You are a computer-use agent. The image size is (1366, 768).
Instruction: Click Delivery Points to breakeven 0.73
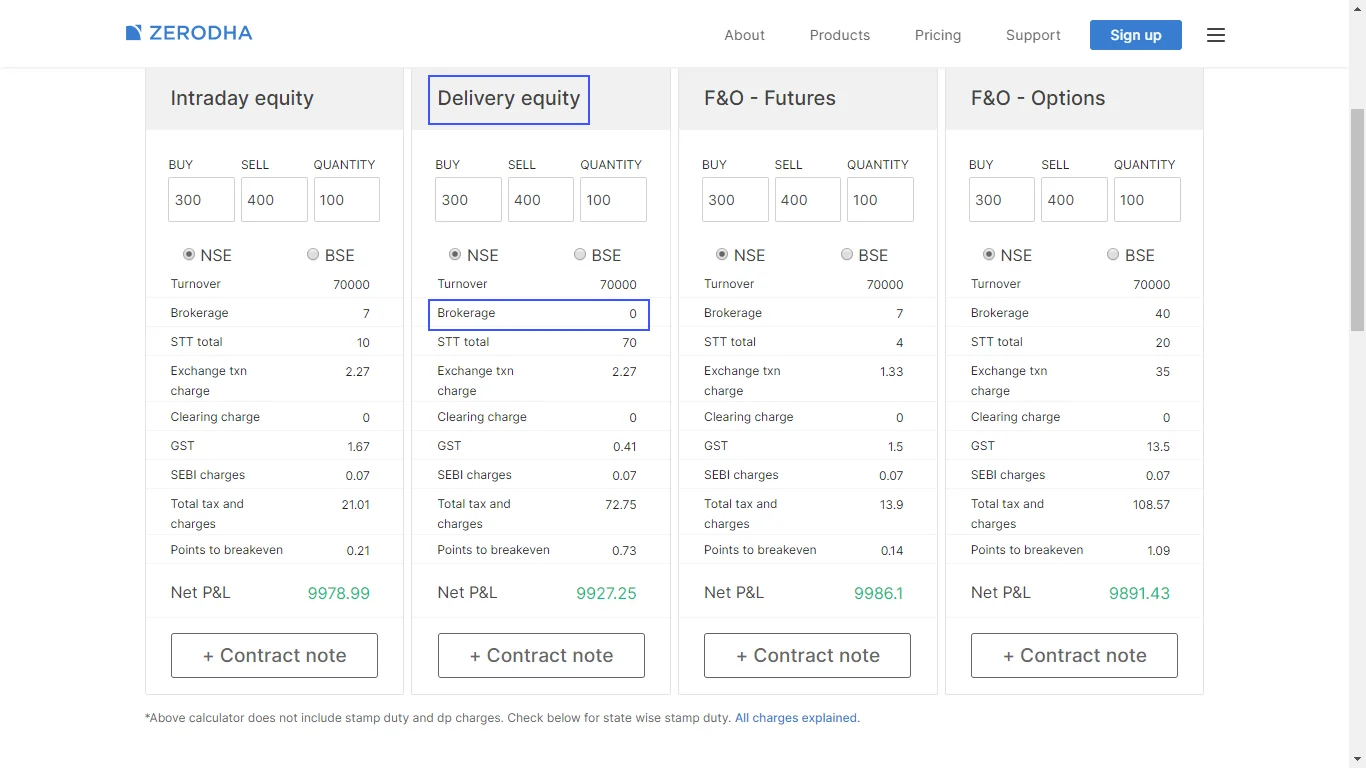pos(624,551)
